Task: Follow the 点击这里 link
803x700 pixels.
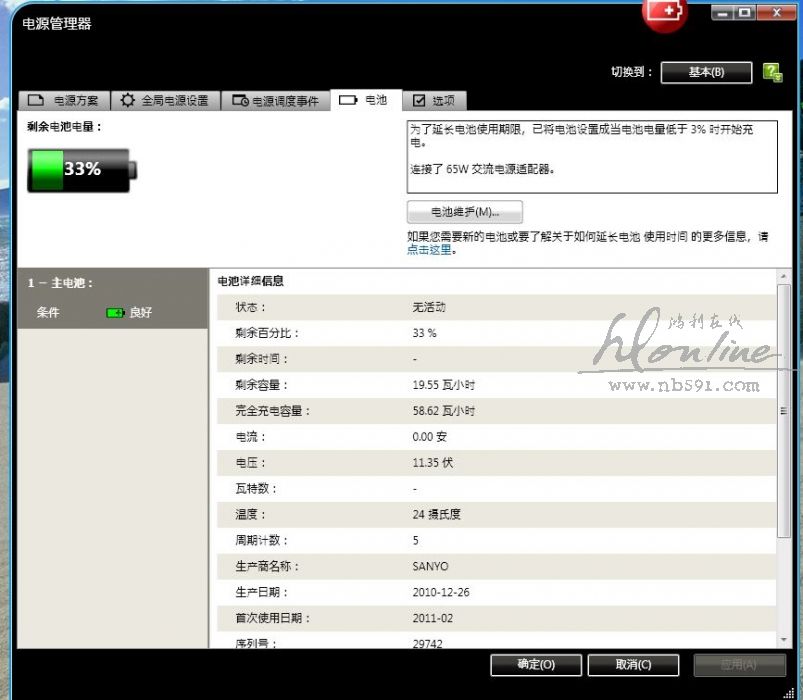Action: coord(429,250)
